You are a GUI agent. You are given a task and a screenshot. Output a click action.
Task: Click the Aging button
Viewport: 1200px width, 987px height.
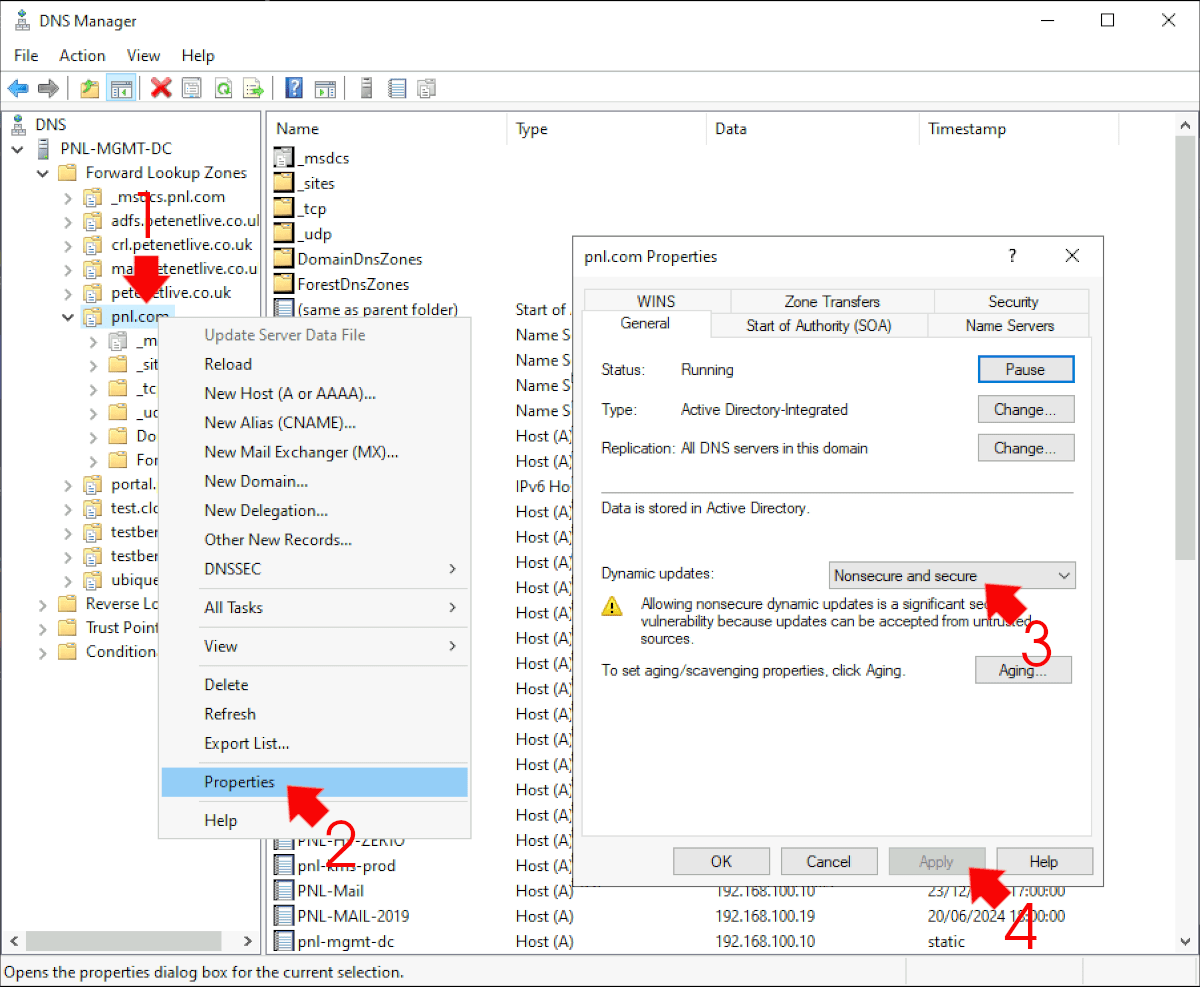(x=1023, y=669)
